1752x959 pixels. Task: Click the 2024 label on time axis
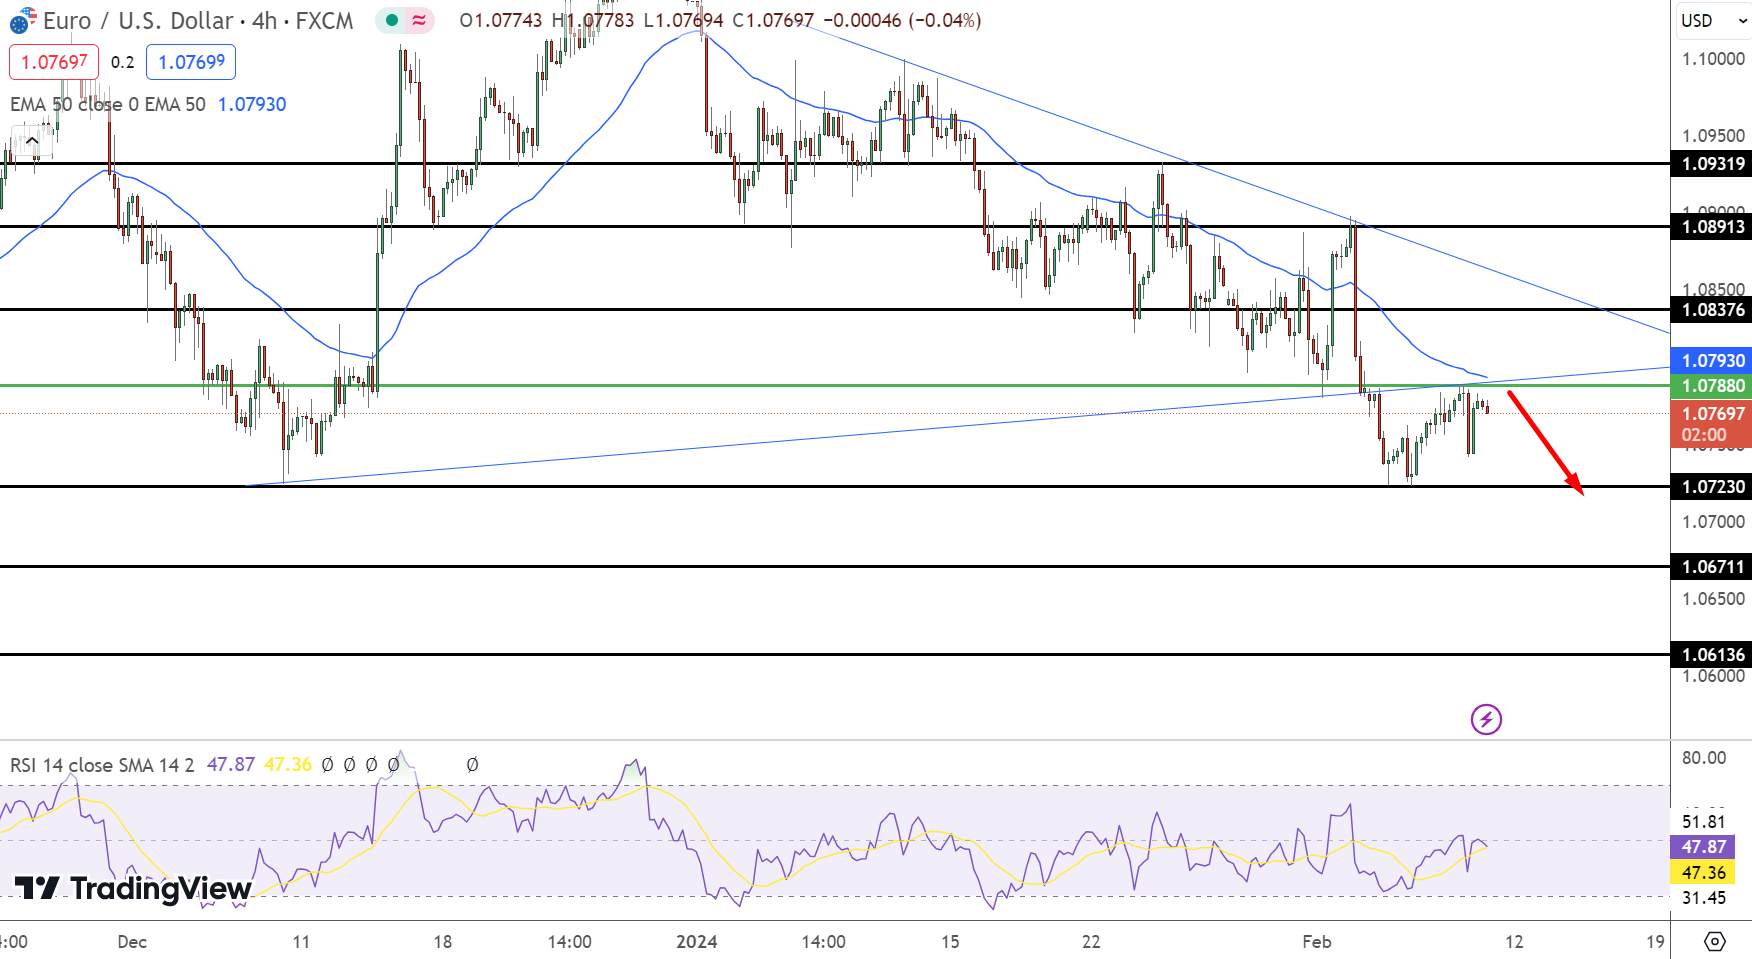(x=697, y=941)
